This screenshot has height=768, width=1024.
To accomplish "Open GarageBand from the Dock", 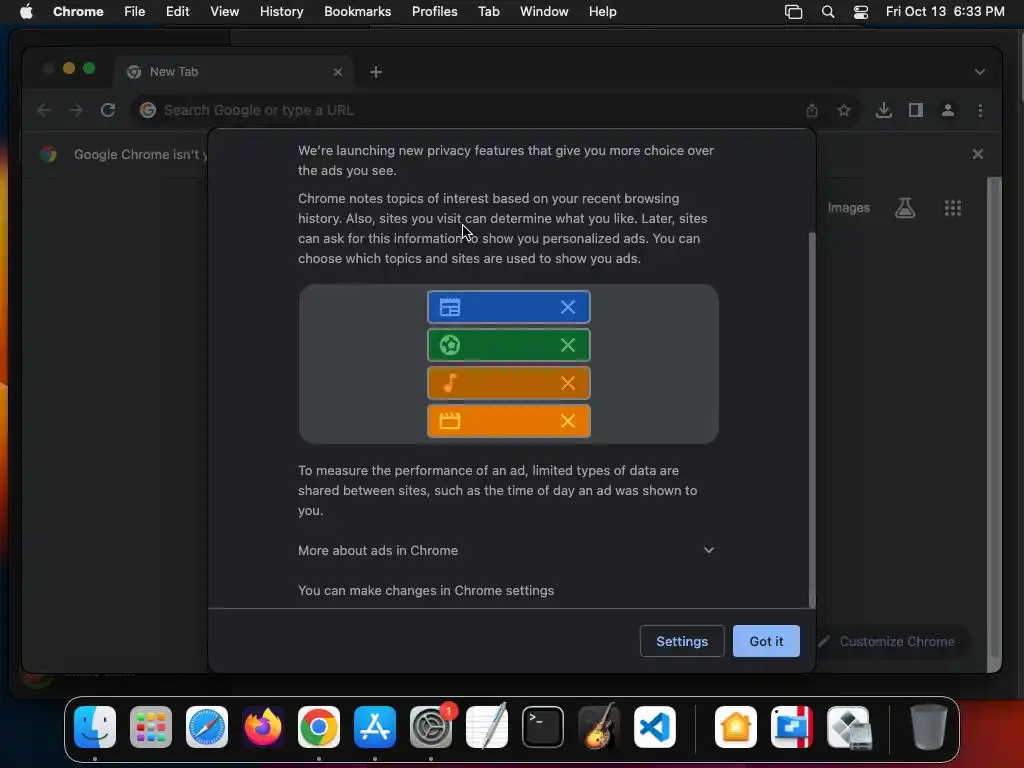I will [x=599, y=727].
